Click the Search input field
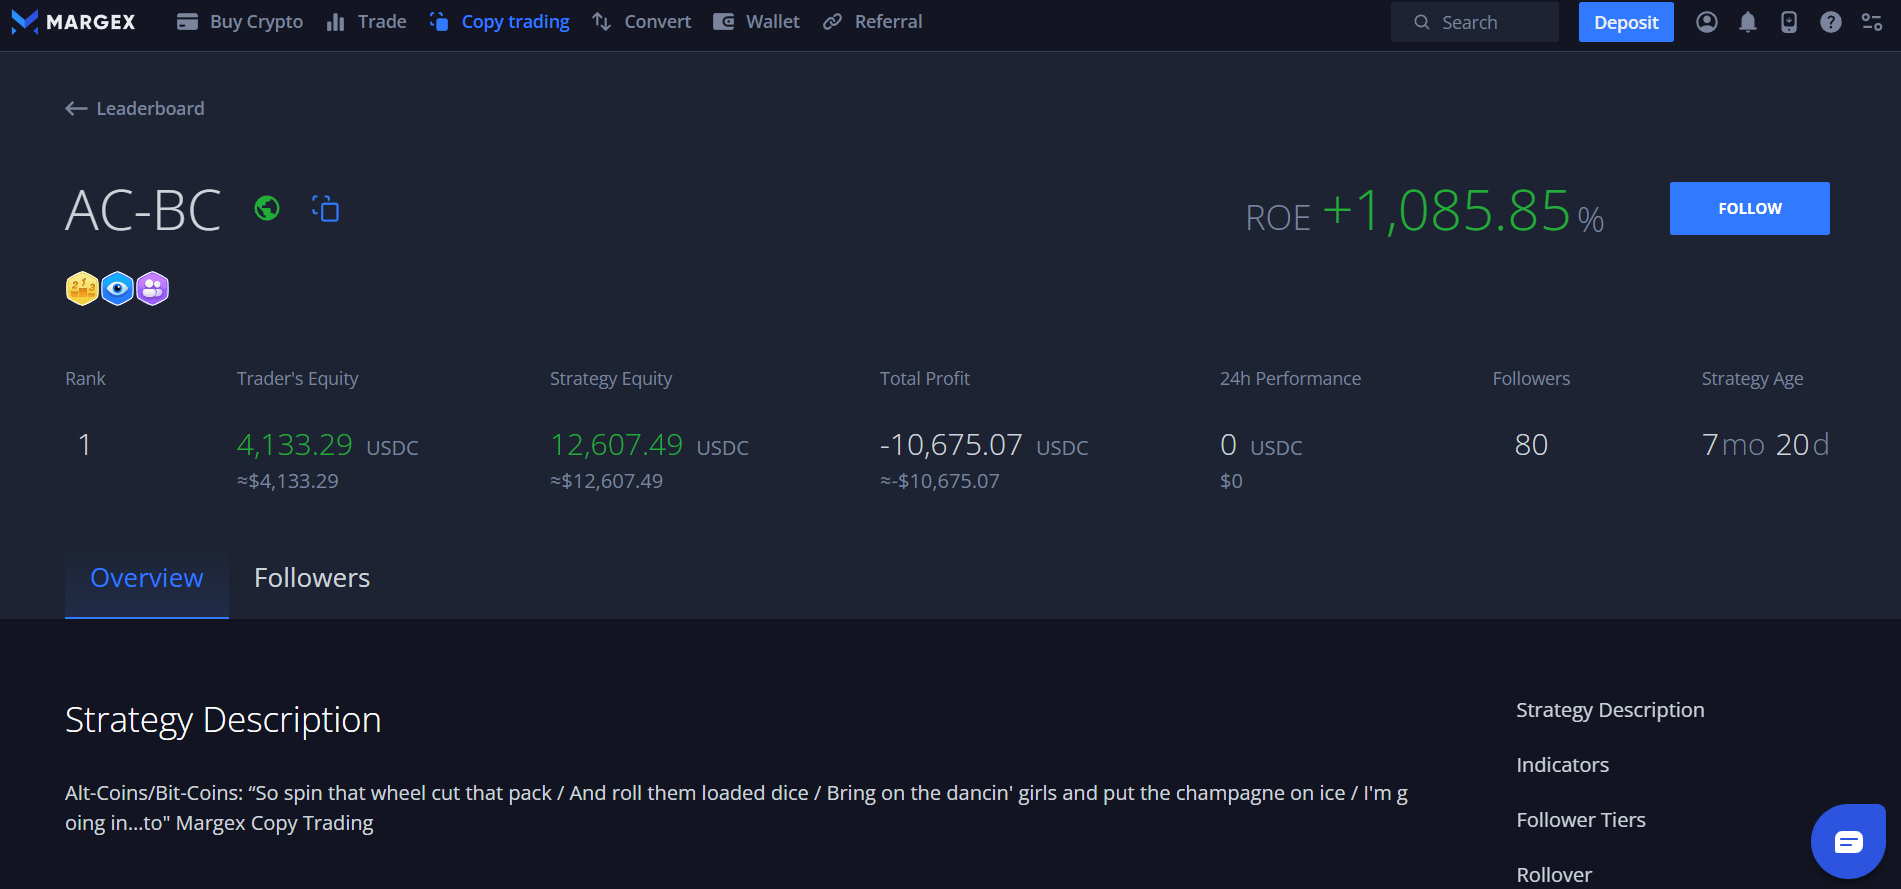This screenshot has height=889, width=1901. [x=1475, y=22]
